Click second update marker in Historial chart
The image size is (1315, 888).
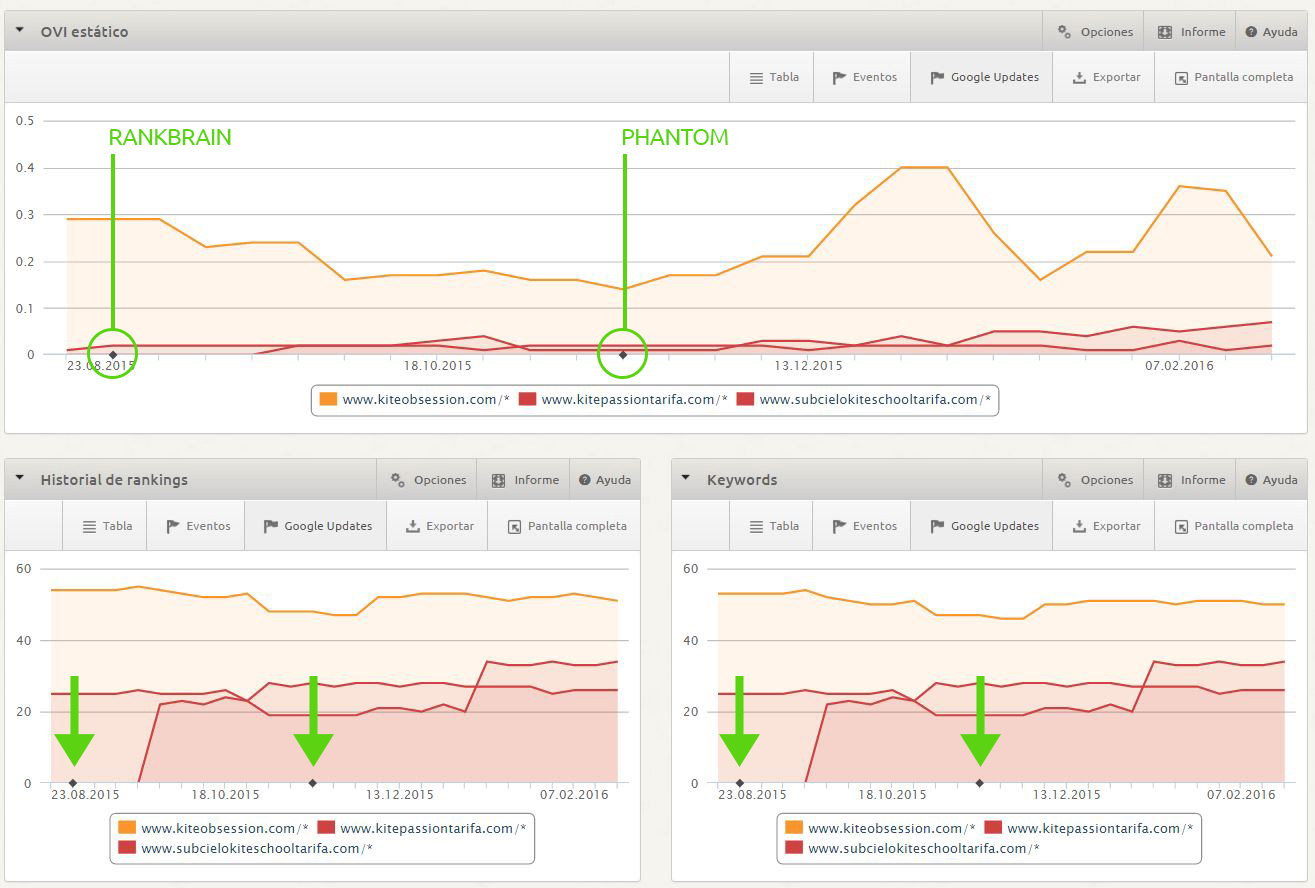tap(312, 782)
